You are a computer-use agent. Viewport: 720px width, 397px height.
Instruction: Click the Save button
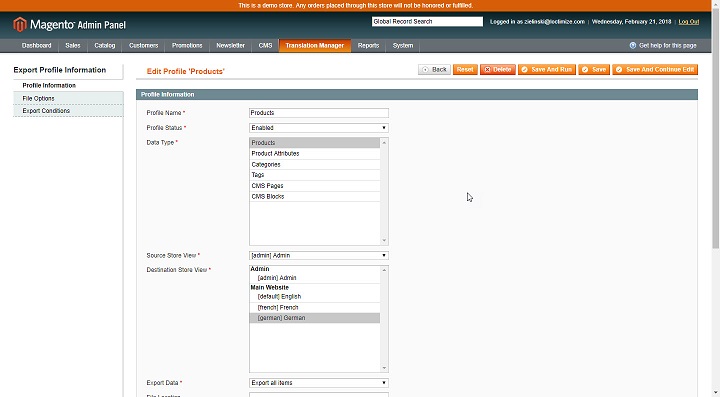coord(594,70)
